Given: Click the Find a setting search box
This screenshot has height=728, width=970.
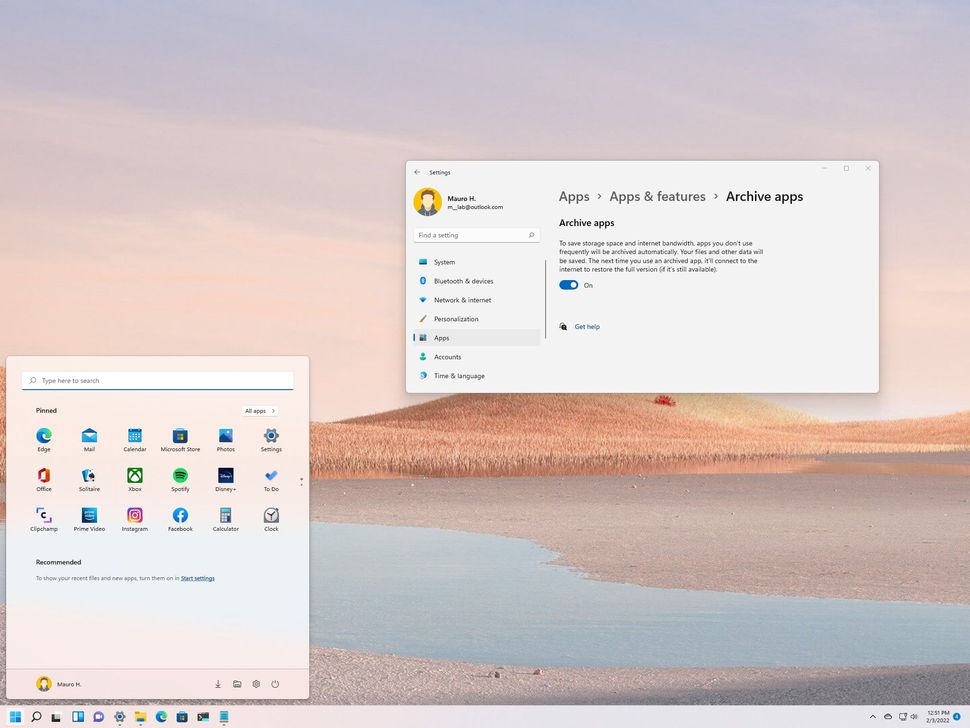Looking at the screenshot, I should coord(476,235).
